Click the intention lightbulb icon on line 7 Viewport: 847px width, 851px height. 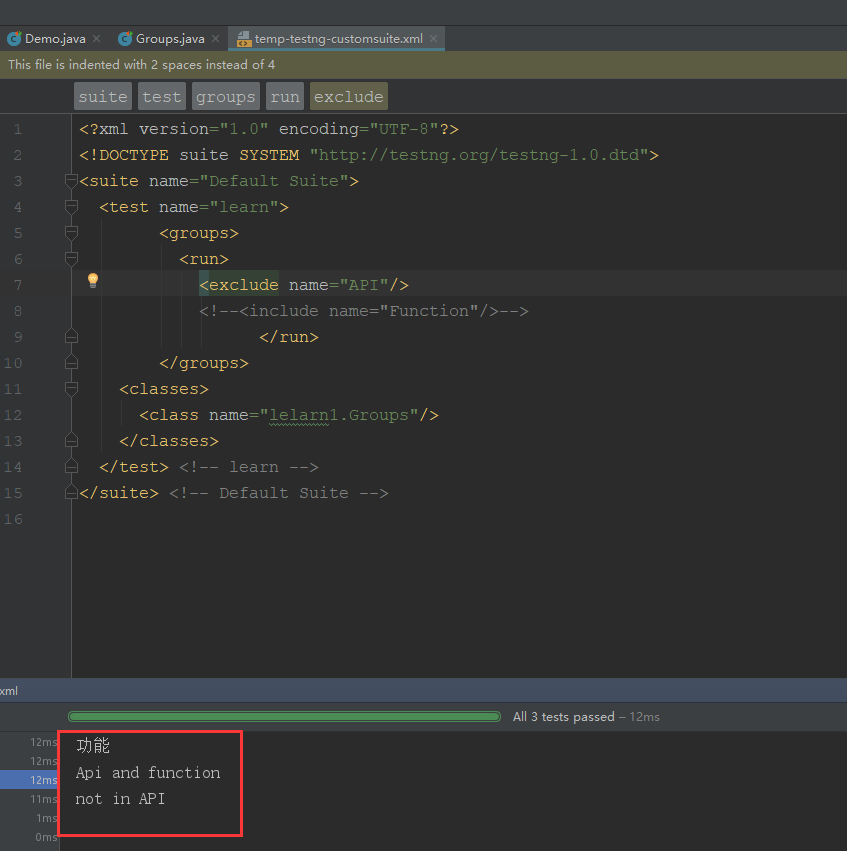(92, 280)
